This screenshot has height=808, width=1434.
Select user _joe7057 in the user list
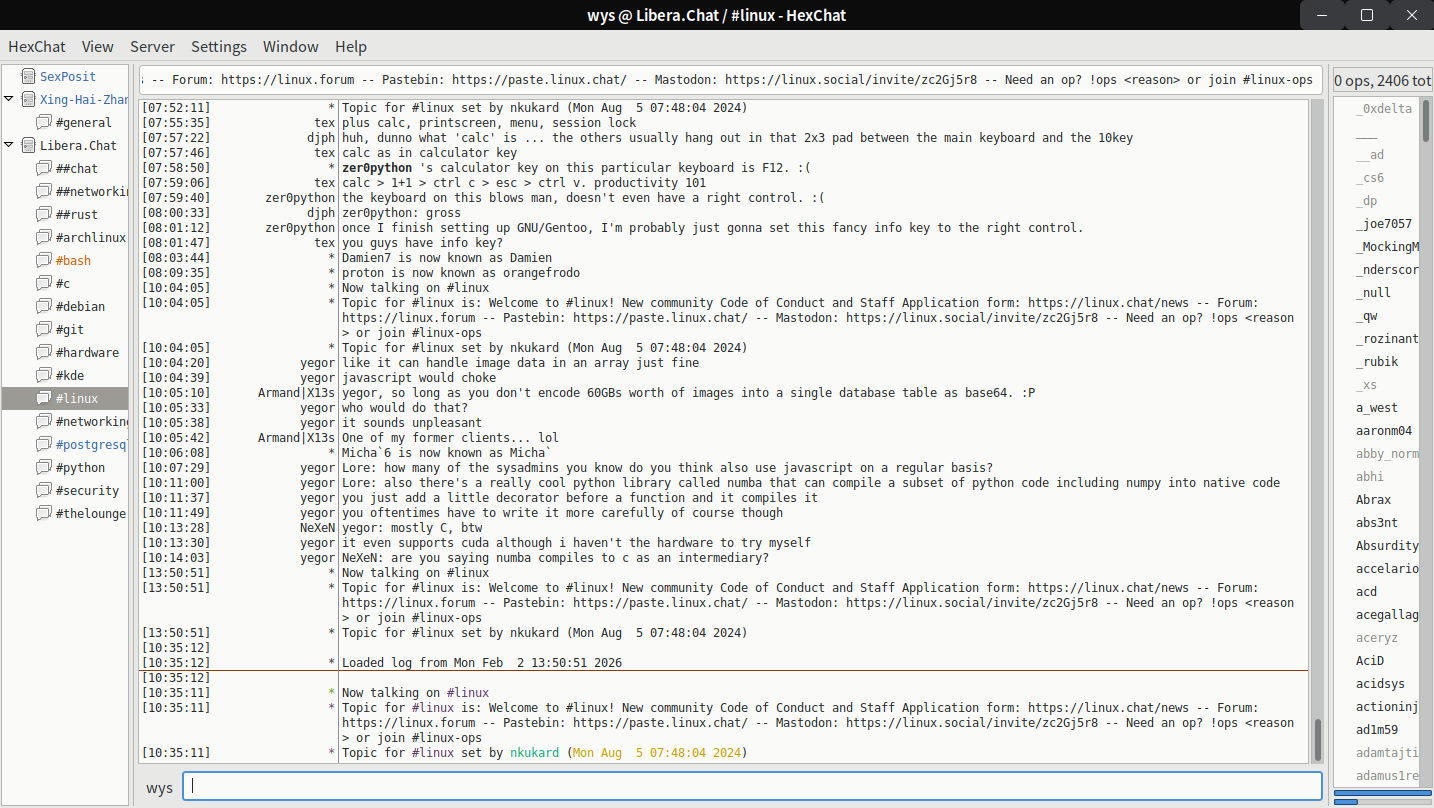[1384, 224]
